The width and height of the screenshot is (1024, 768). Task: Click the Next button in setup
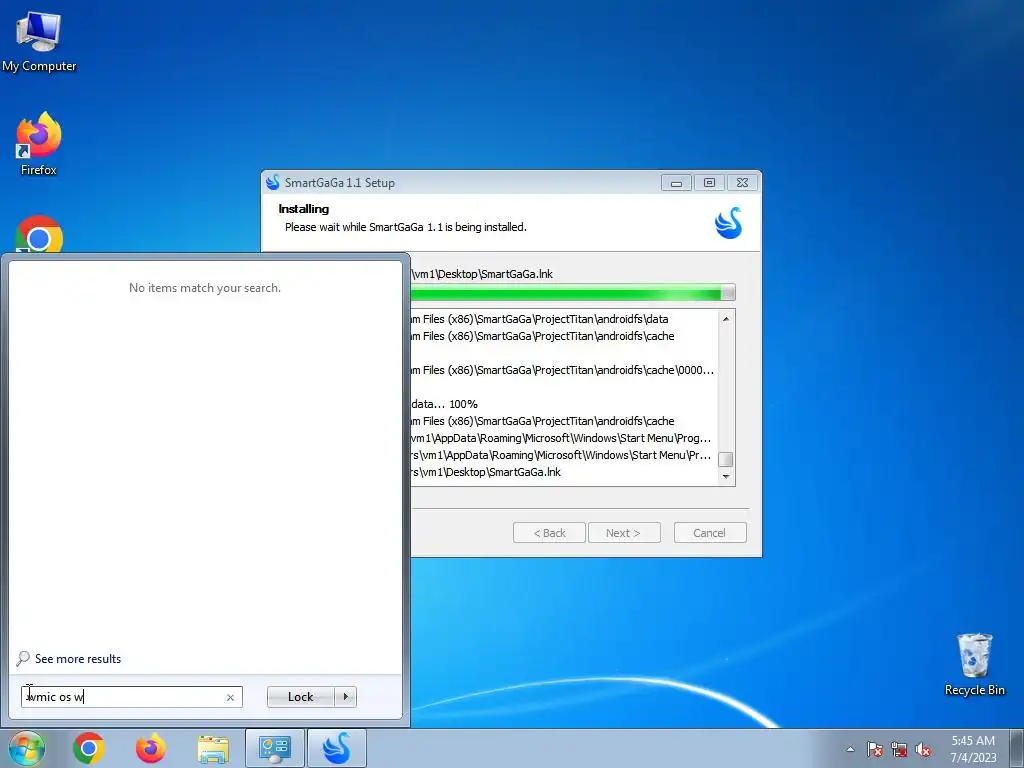click(x=624, y=533)
